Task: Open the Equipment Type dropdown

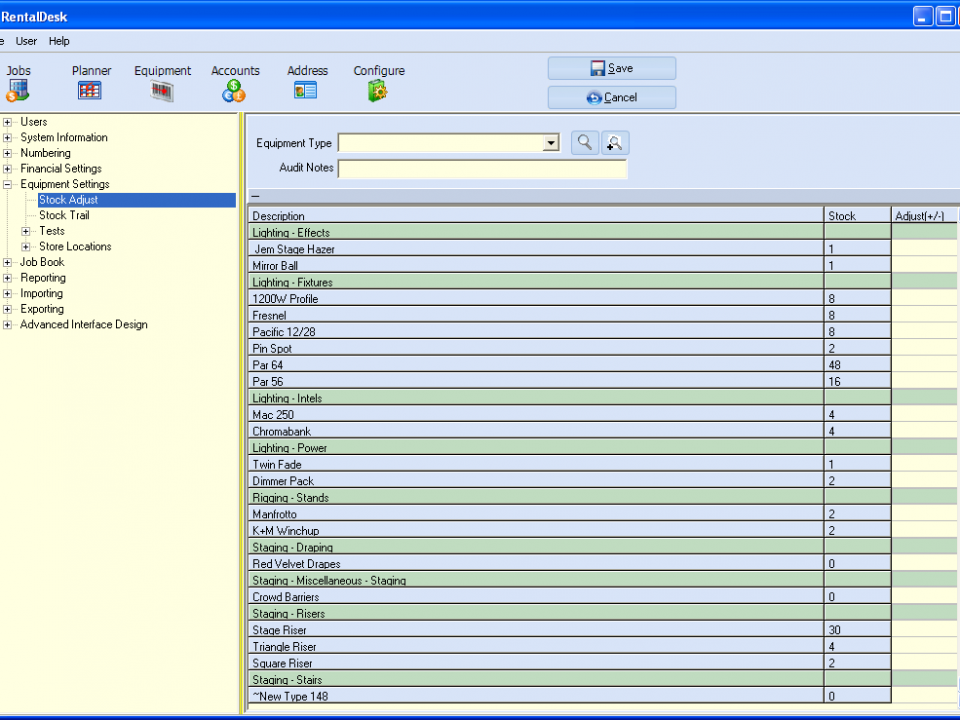Action: [550, 144]
